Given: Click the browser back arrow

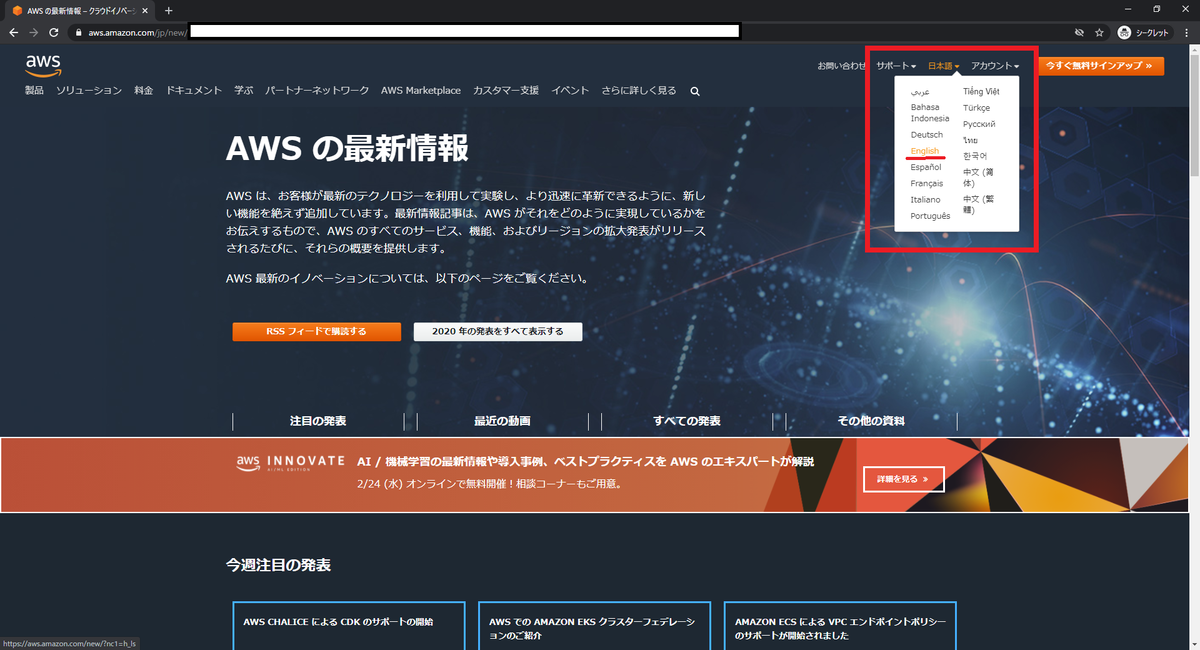Looking at the screenshot, I should pos(13,32).
